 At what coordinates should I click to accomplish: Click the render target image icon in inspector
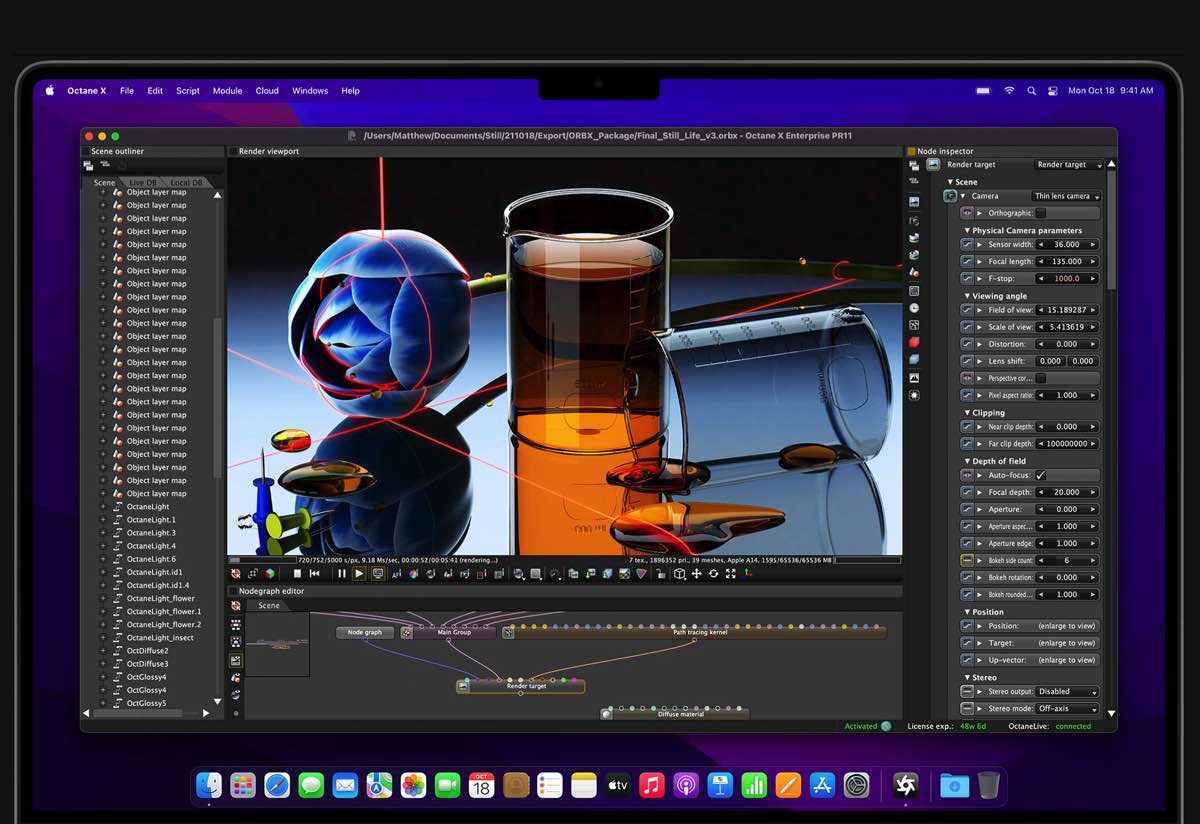point(932,164)
